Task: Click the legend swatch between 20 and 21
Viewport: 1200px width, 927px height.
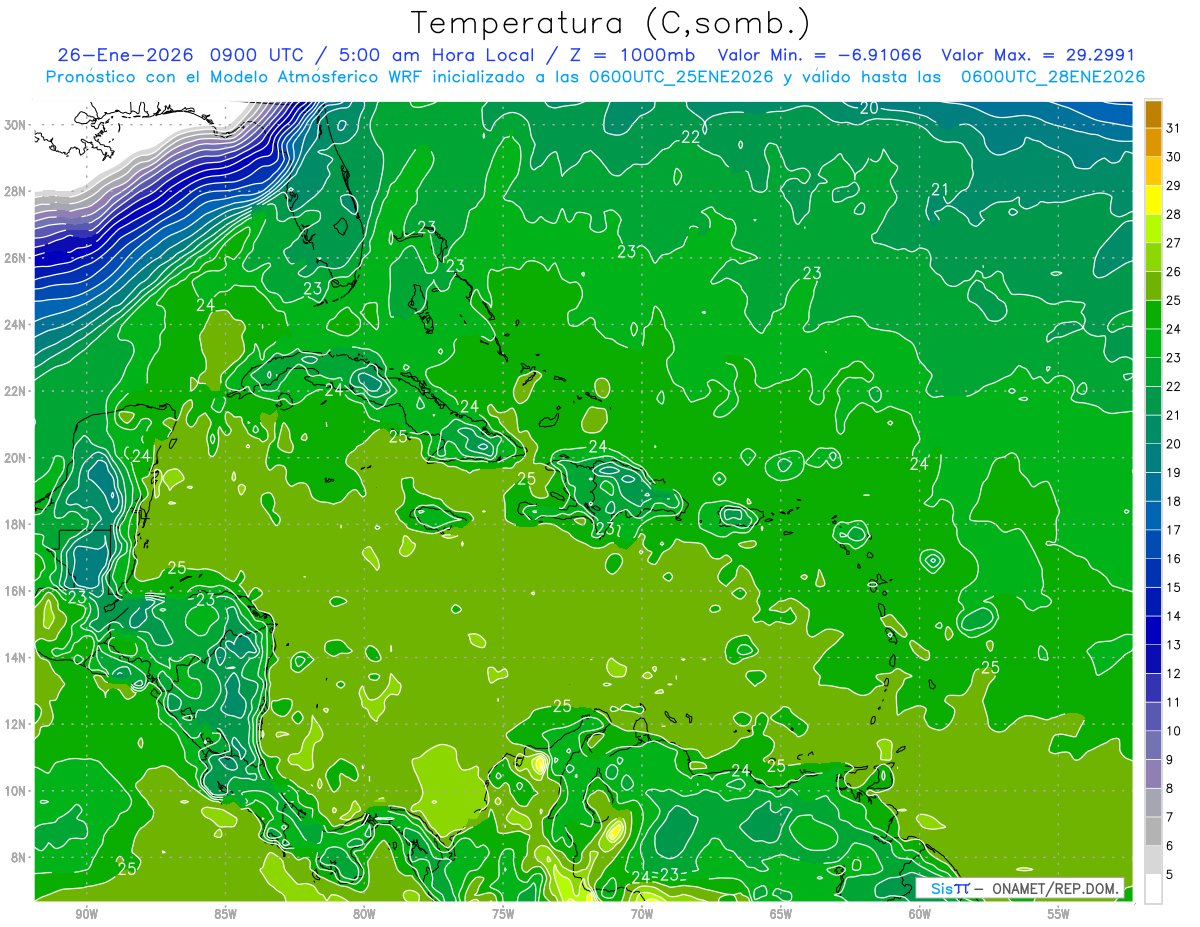Action: coord(1153,430)
